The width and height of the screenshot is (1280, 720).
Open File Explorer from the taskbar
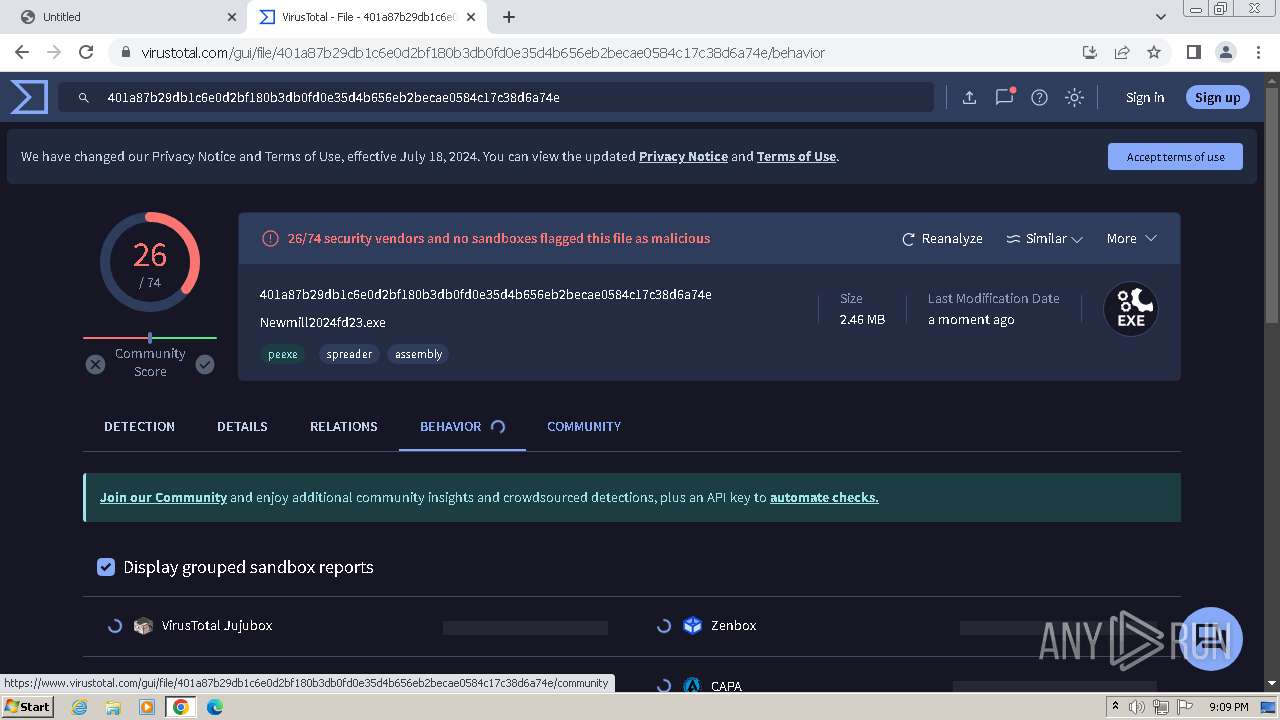(113, 707)
